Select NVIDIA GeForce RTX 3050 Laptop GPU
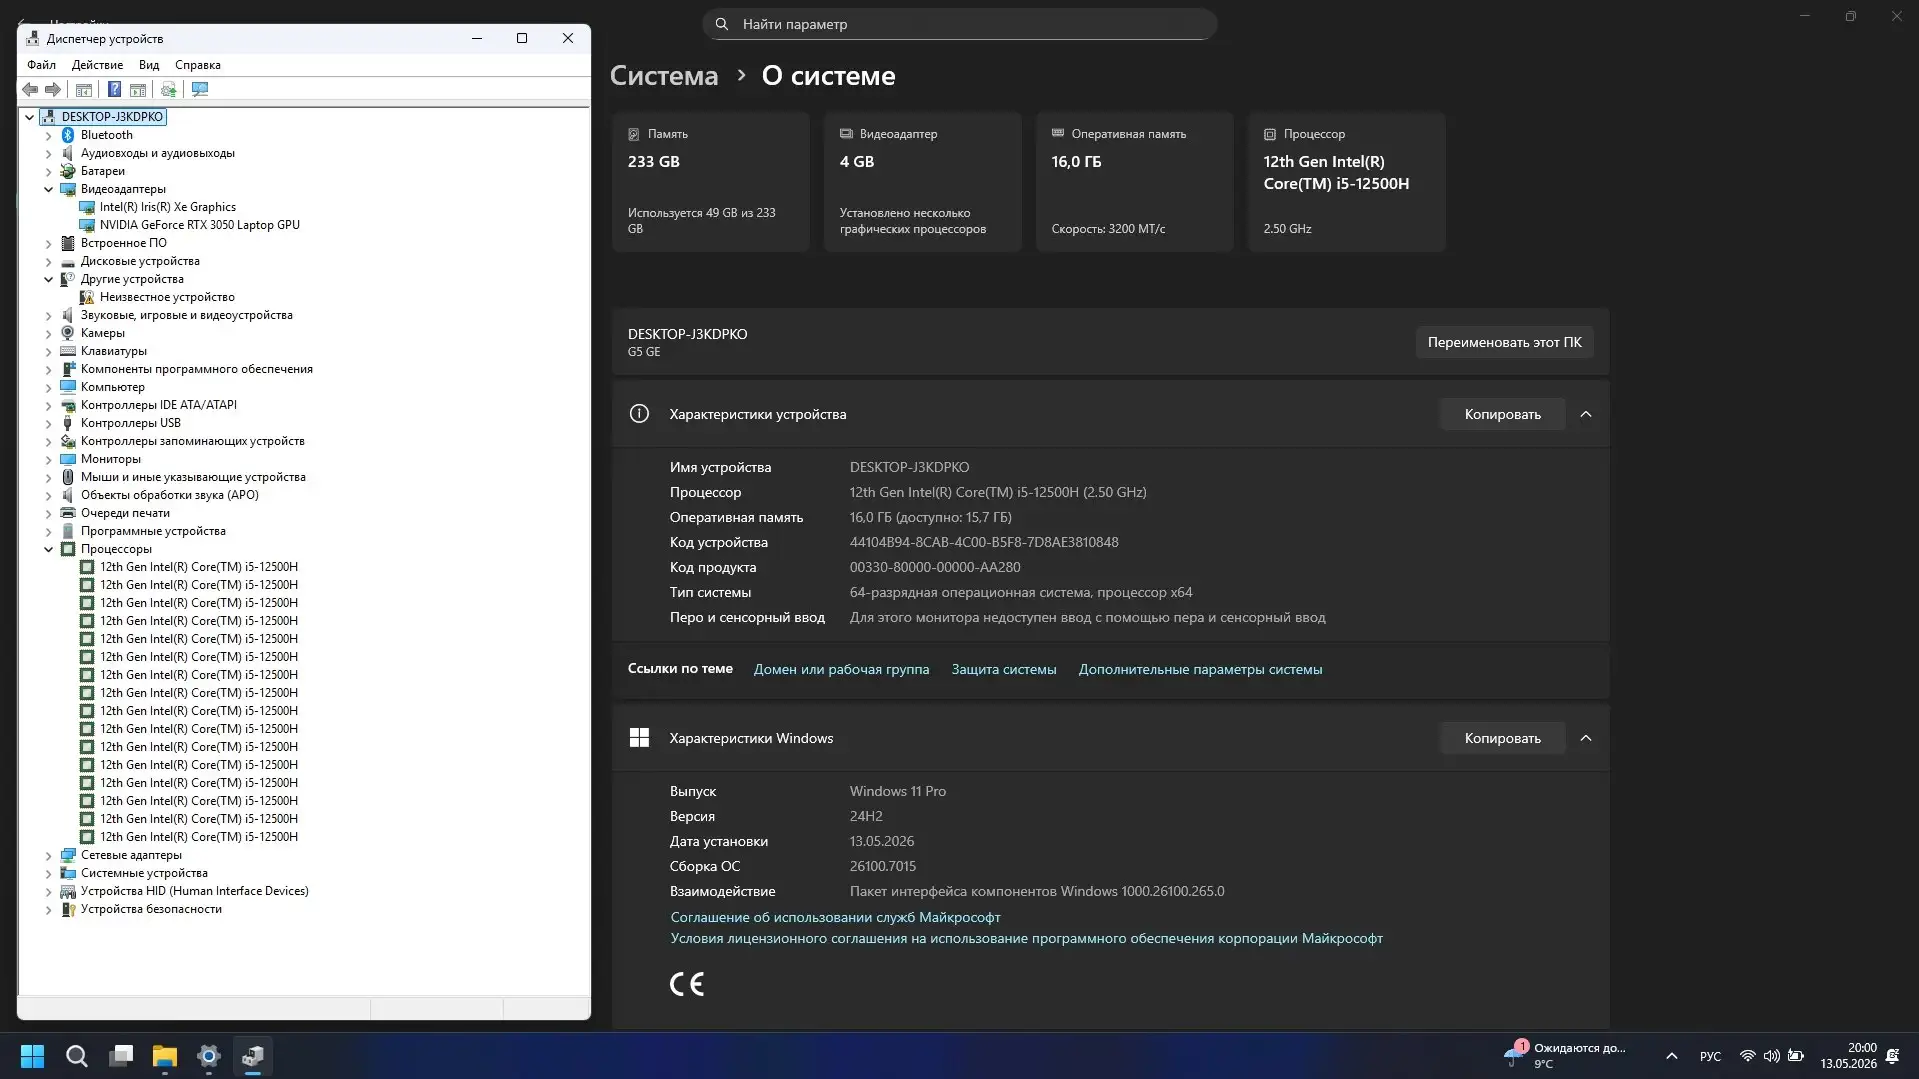Screen dimensions: 1919x1079 point(200,225)
